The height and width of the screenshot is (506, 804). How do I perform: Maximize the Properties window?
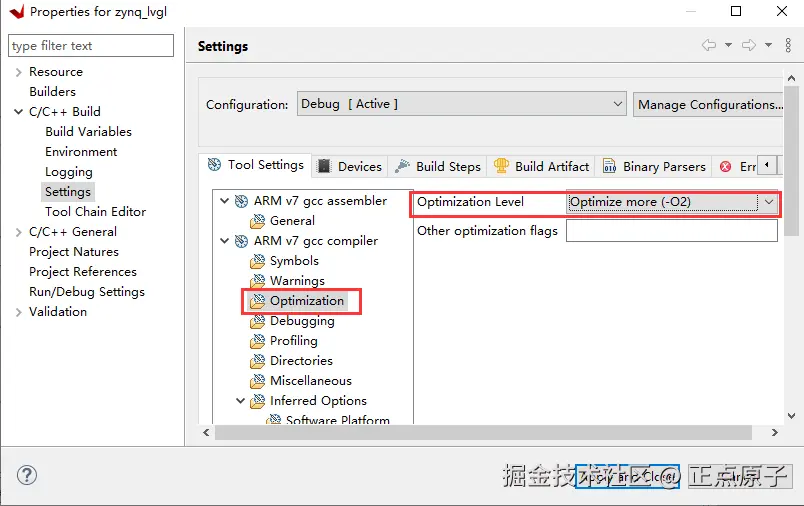tap(736, 11)
